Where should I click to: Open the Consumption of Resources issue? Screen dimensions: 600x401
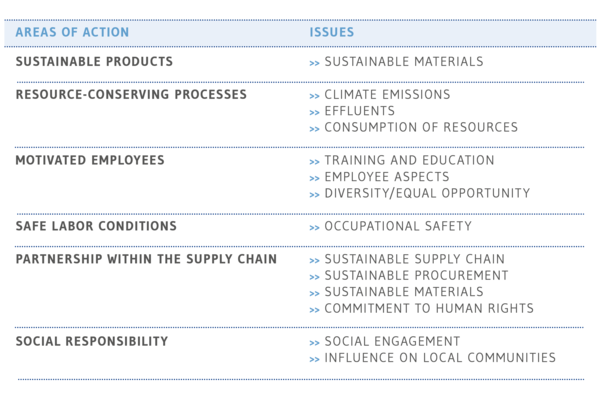click(421, 127)
